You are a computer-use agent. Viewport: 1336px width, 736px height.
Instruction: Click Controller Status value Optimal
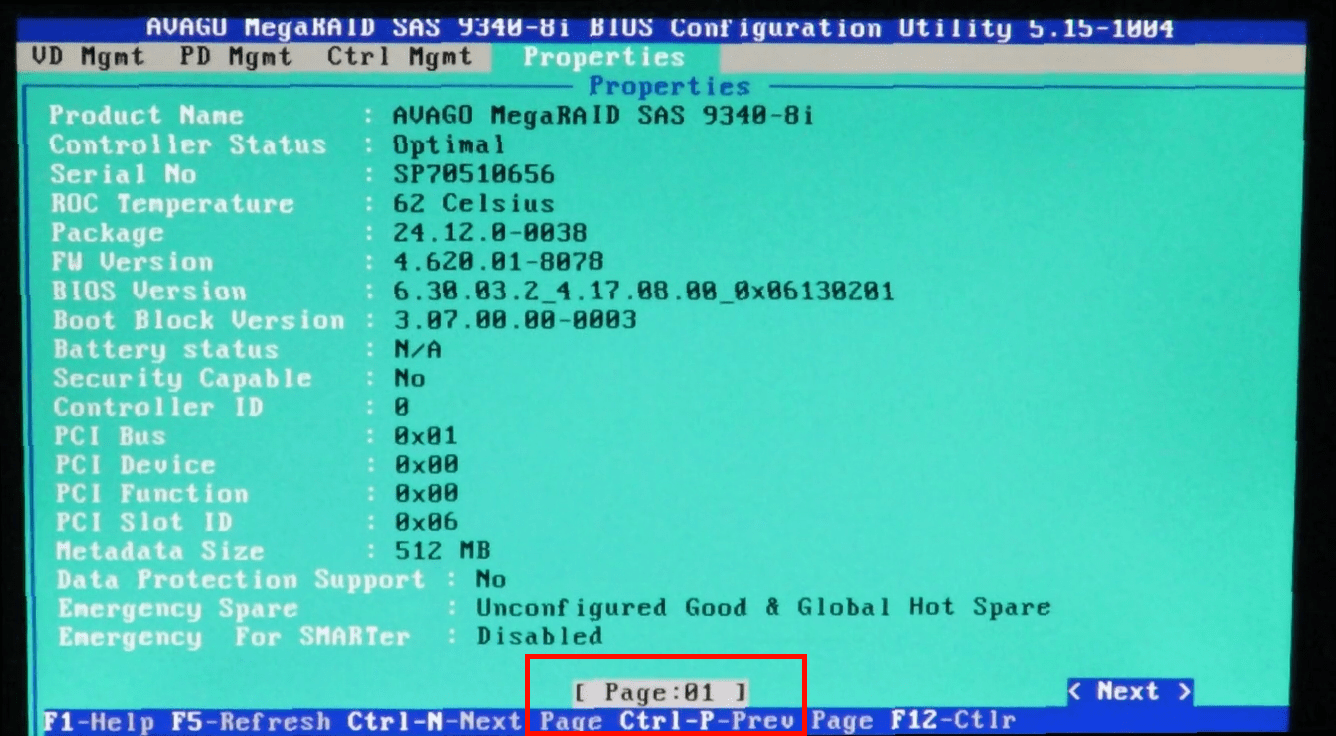tap(449, 145)
